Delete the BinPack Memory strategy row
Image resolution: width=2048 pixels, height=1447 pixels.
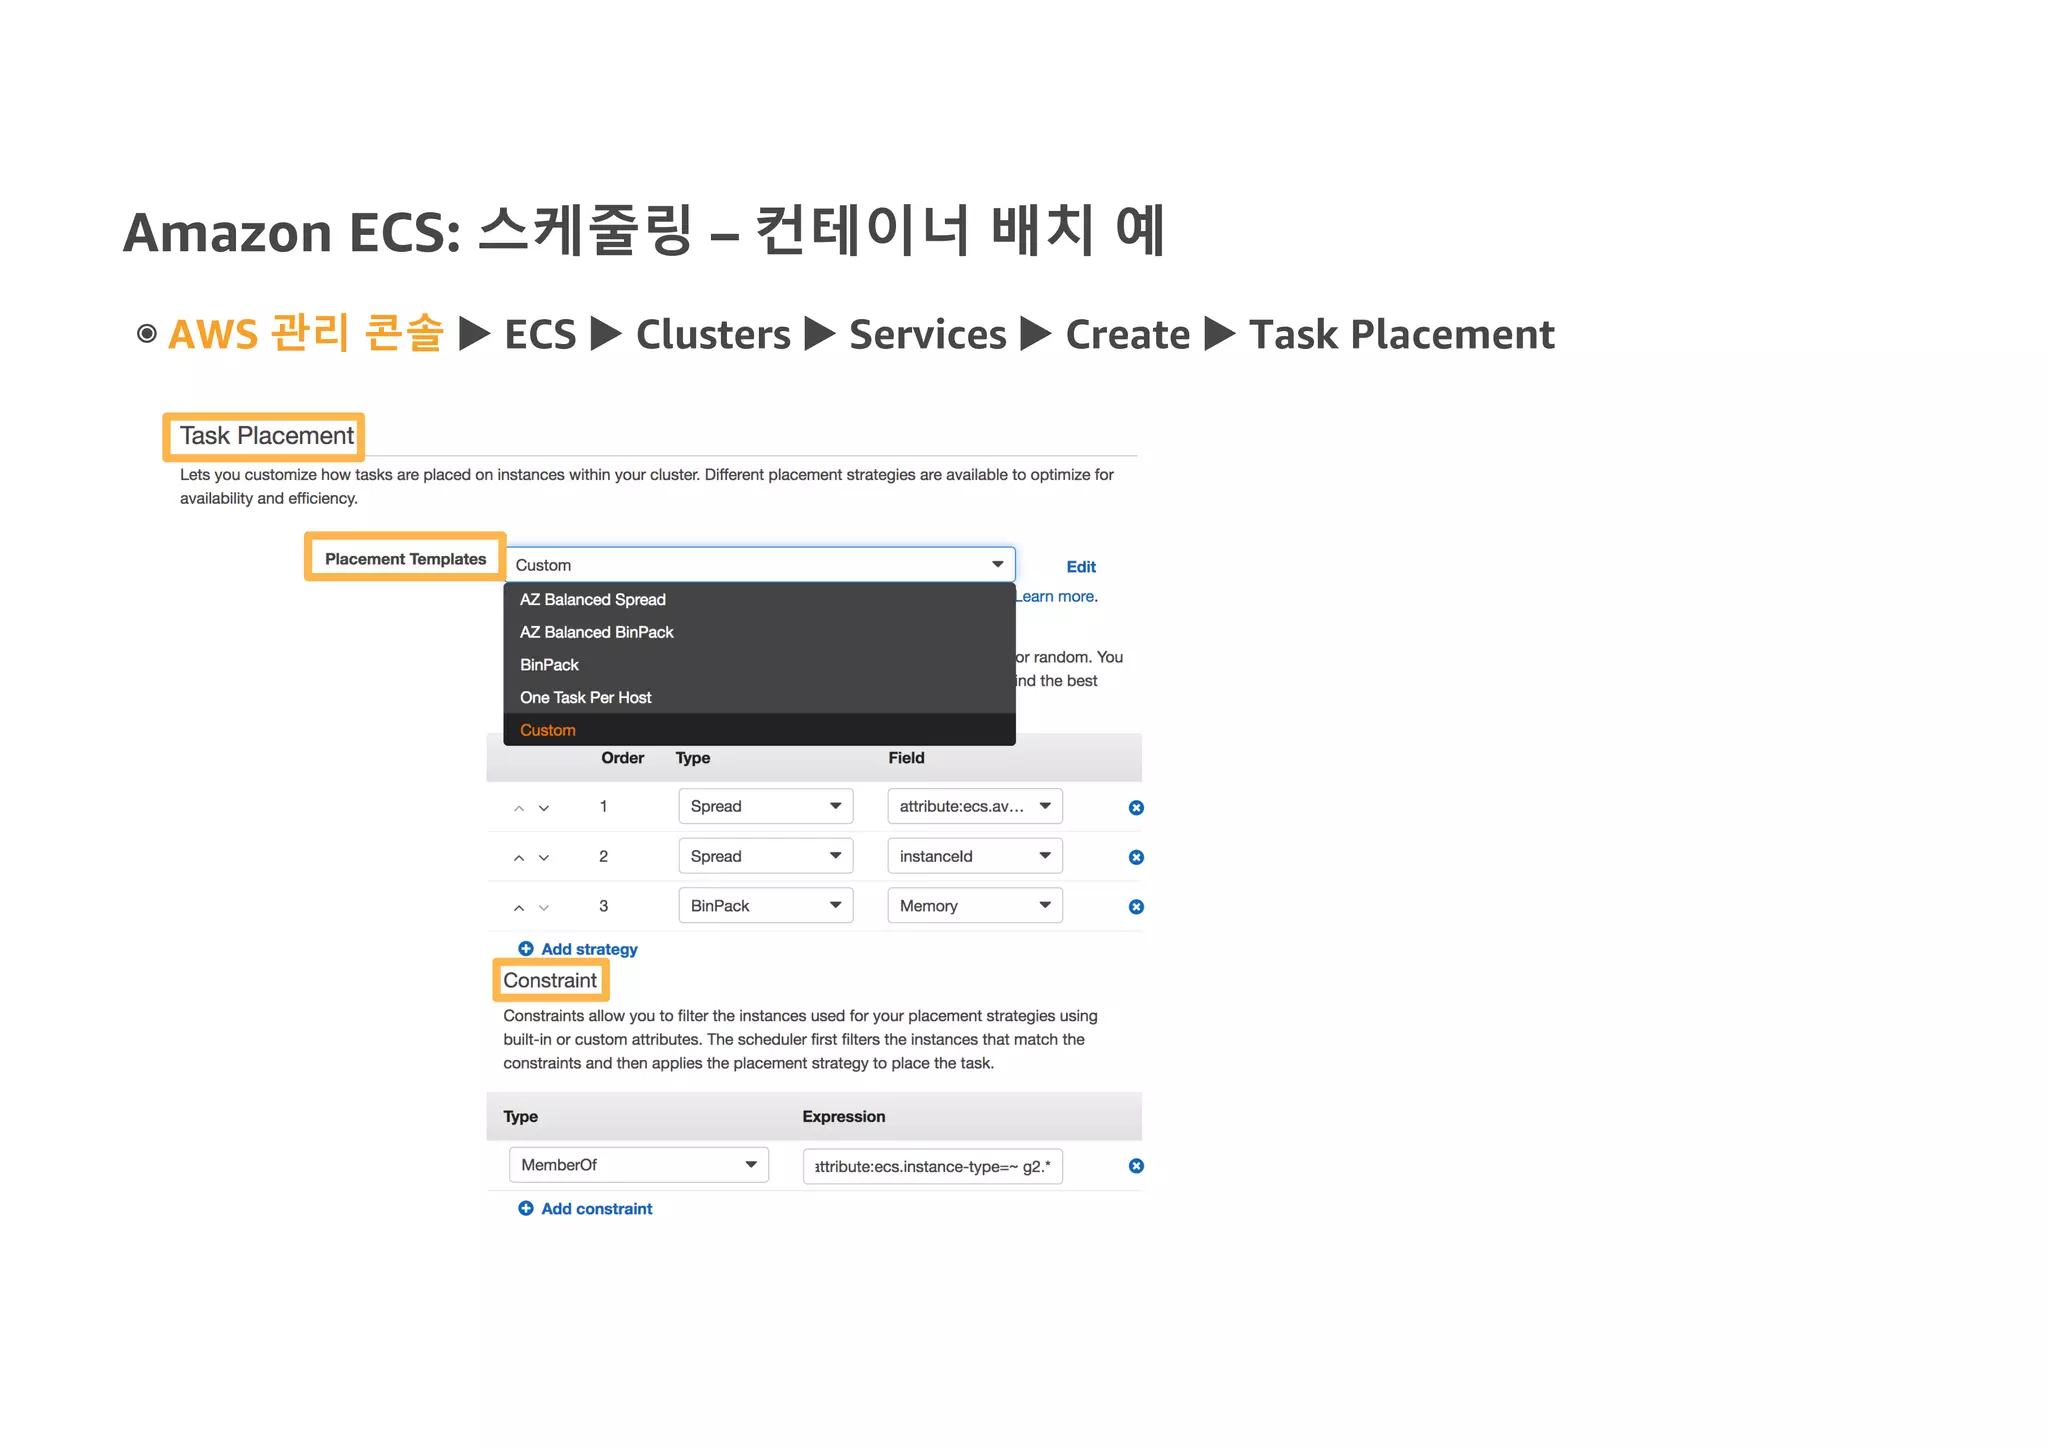click(1136, 907)
